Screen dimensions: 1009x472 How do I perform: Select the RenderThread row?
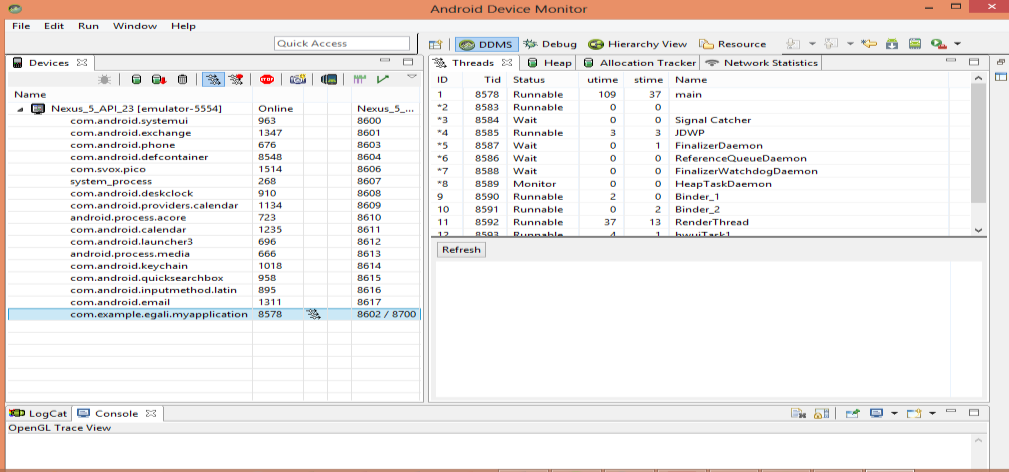[x=701, y=222]
